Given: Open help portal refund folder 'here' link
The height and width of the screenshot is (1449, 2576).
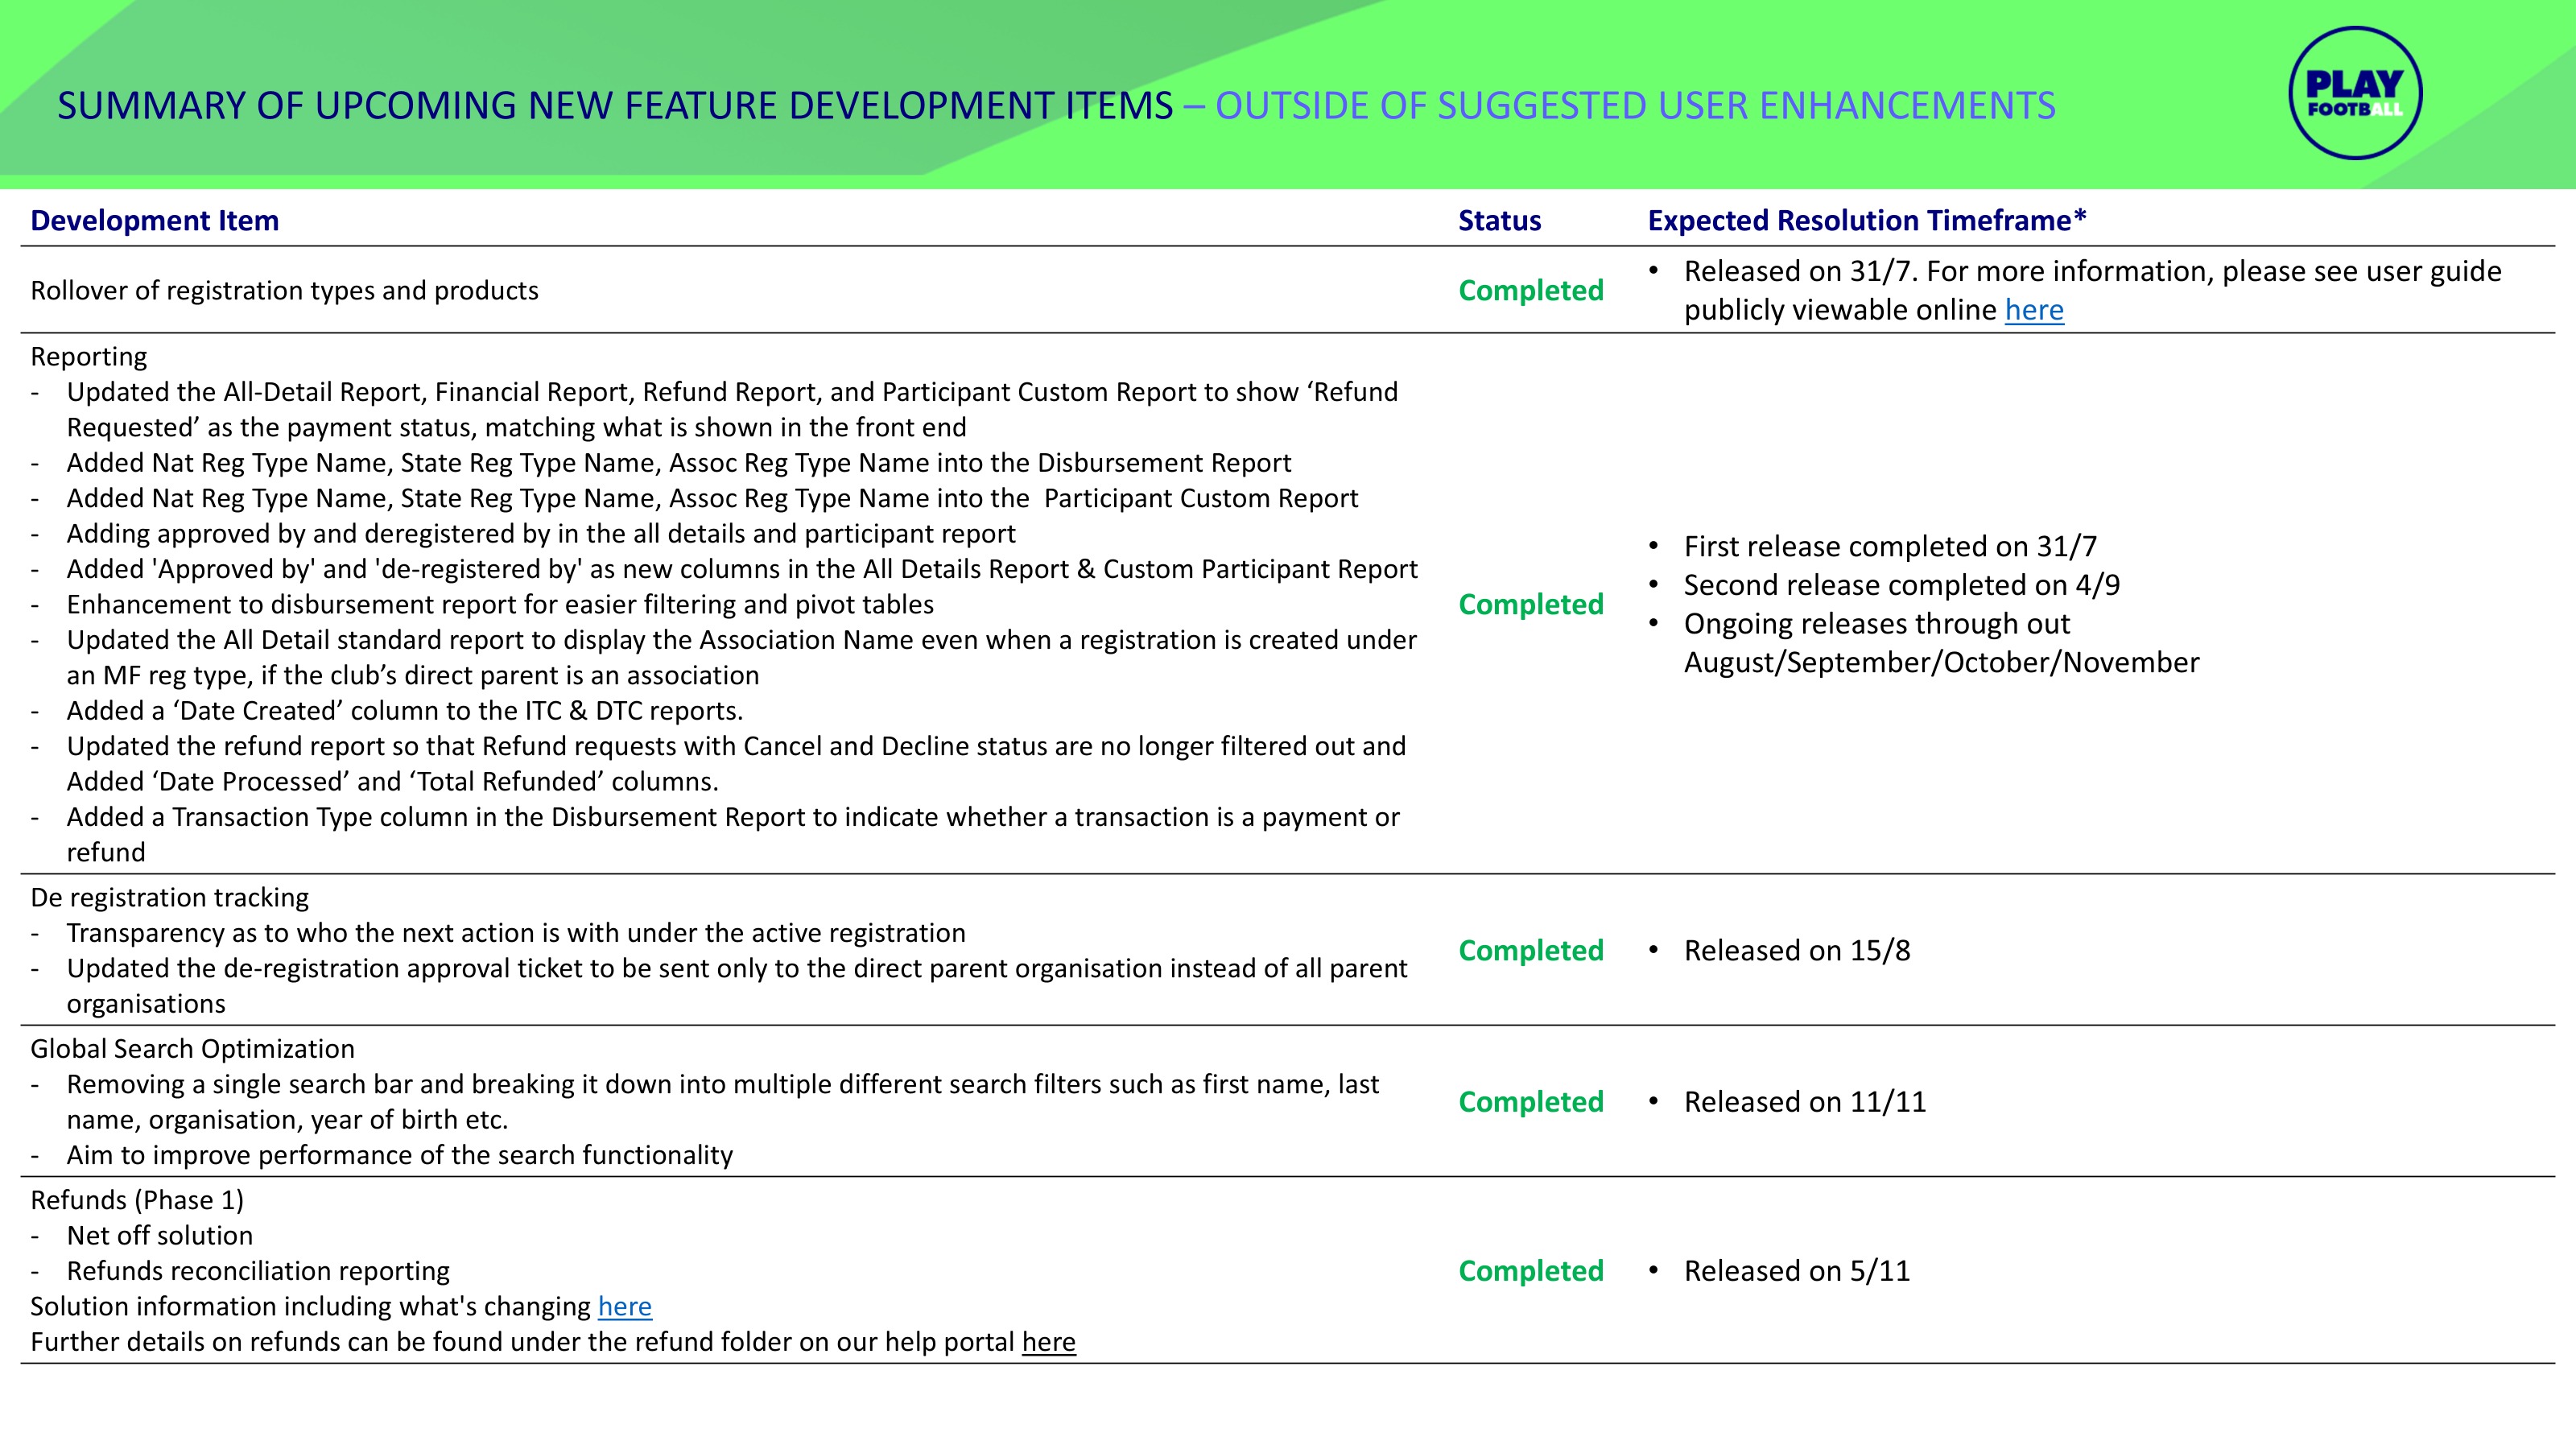Looking at the screenshot, I should pos(1048,1342).
